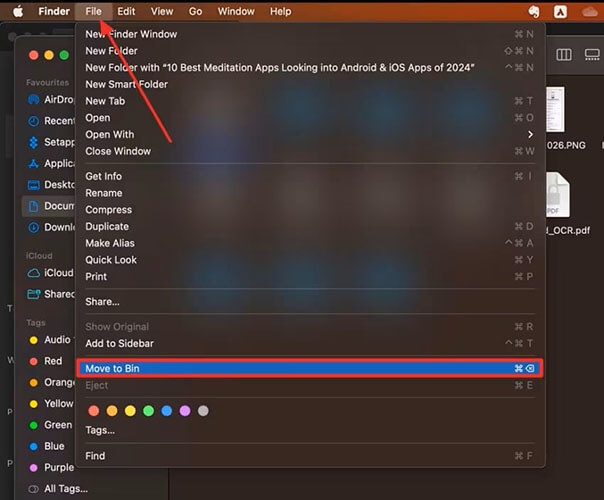Apply the purple tag color in menu
Image resolution: width=604 pixels, height=500 pixels.
coord(185,411)
